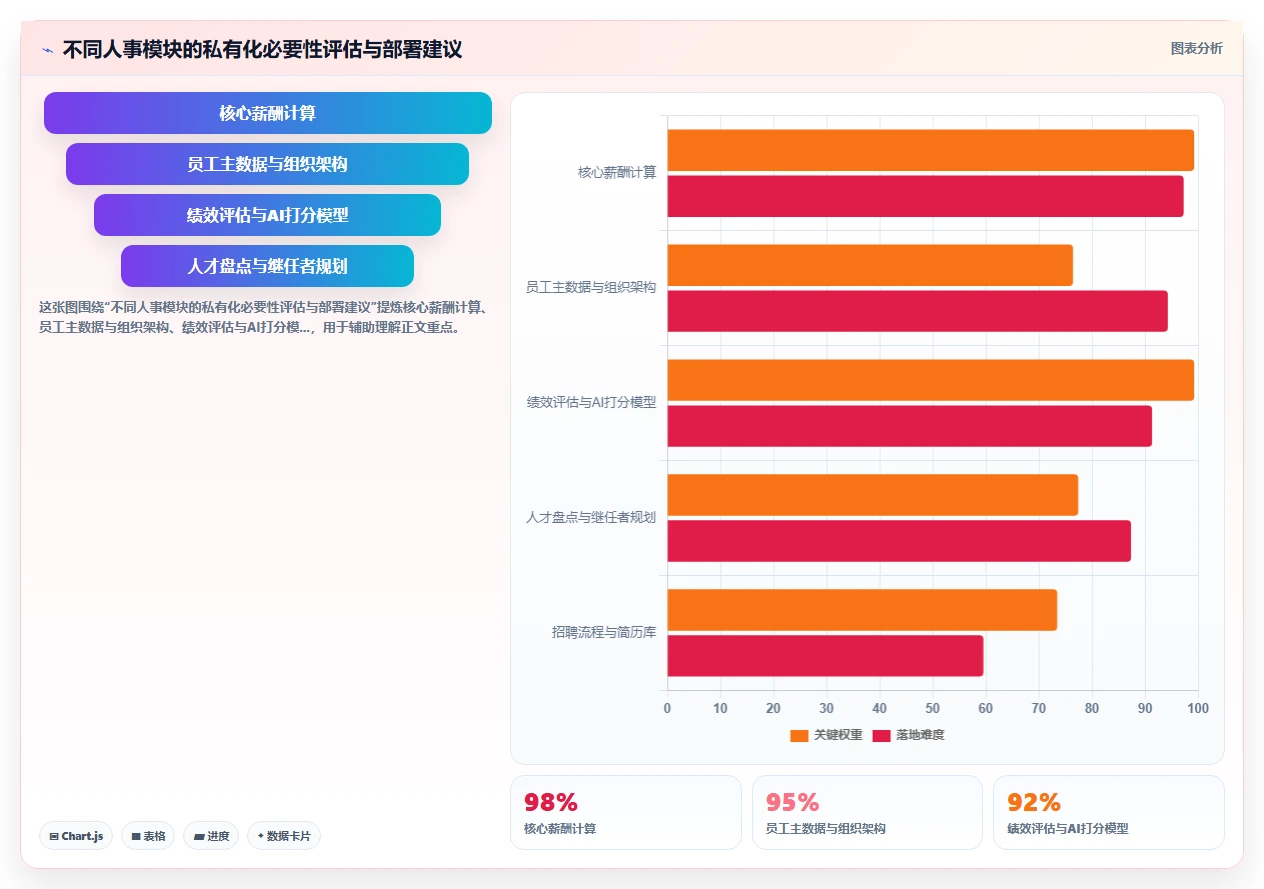
Task: Click the red bar for 招聘流程与简历库
Action: (826, 656)
